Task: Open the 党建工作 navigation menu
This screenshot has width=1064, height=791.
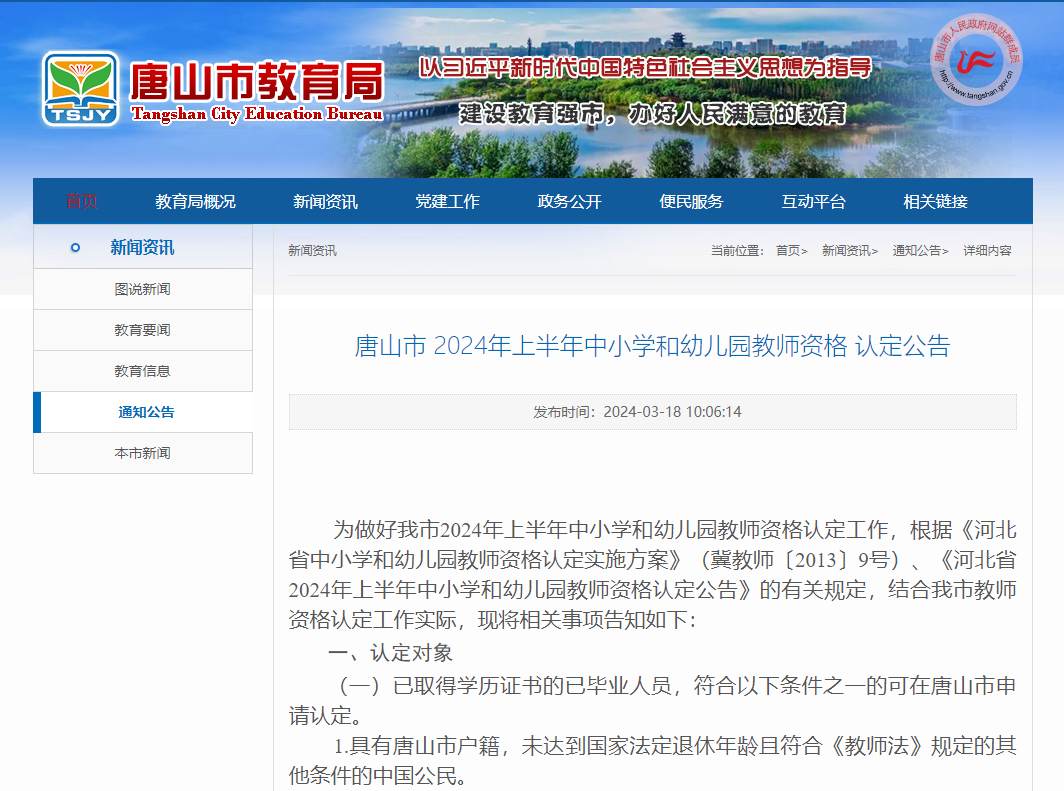Action: (447, 200)
